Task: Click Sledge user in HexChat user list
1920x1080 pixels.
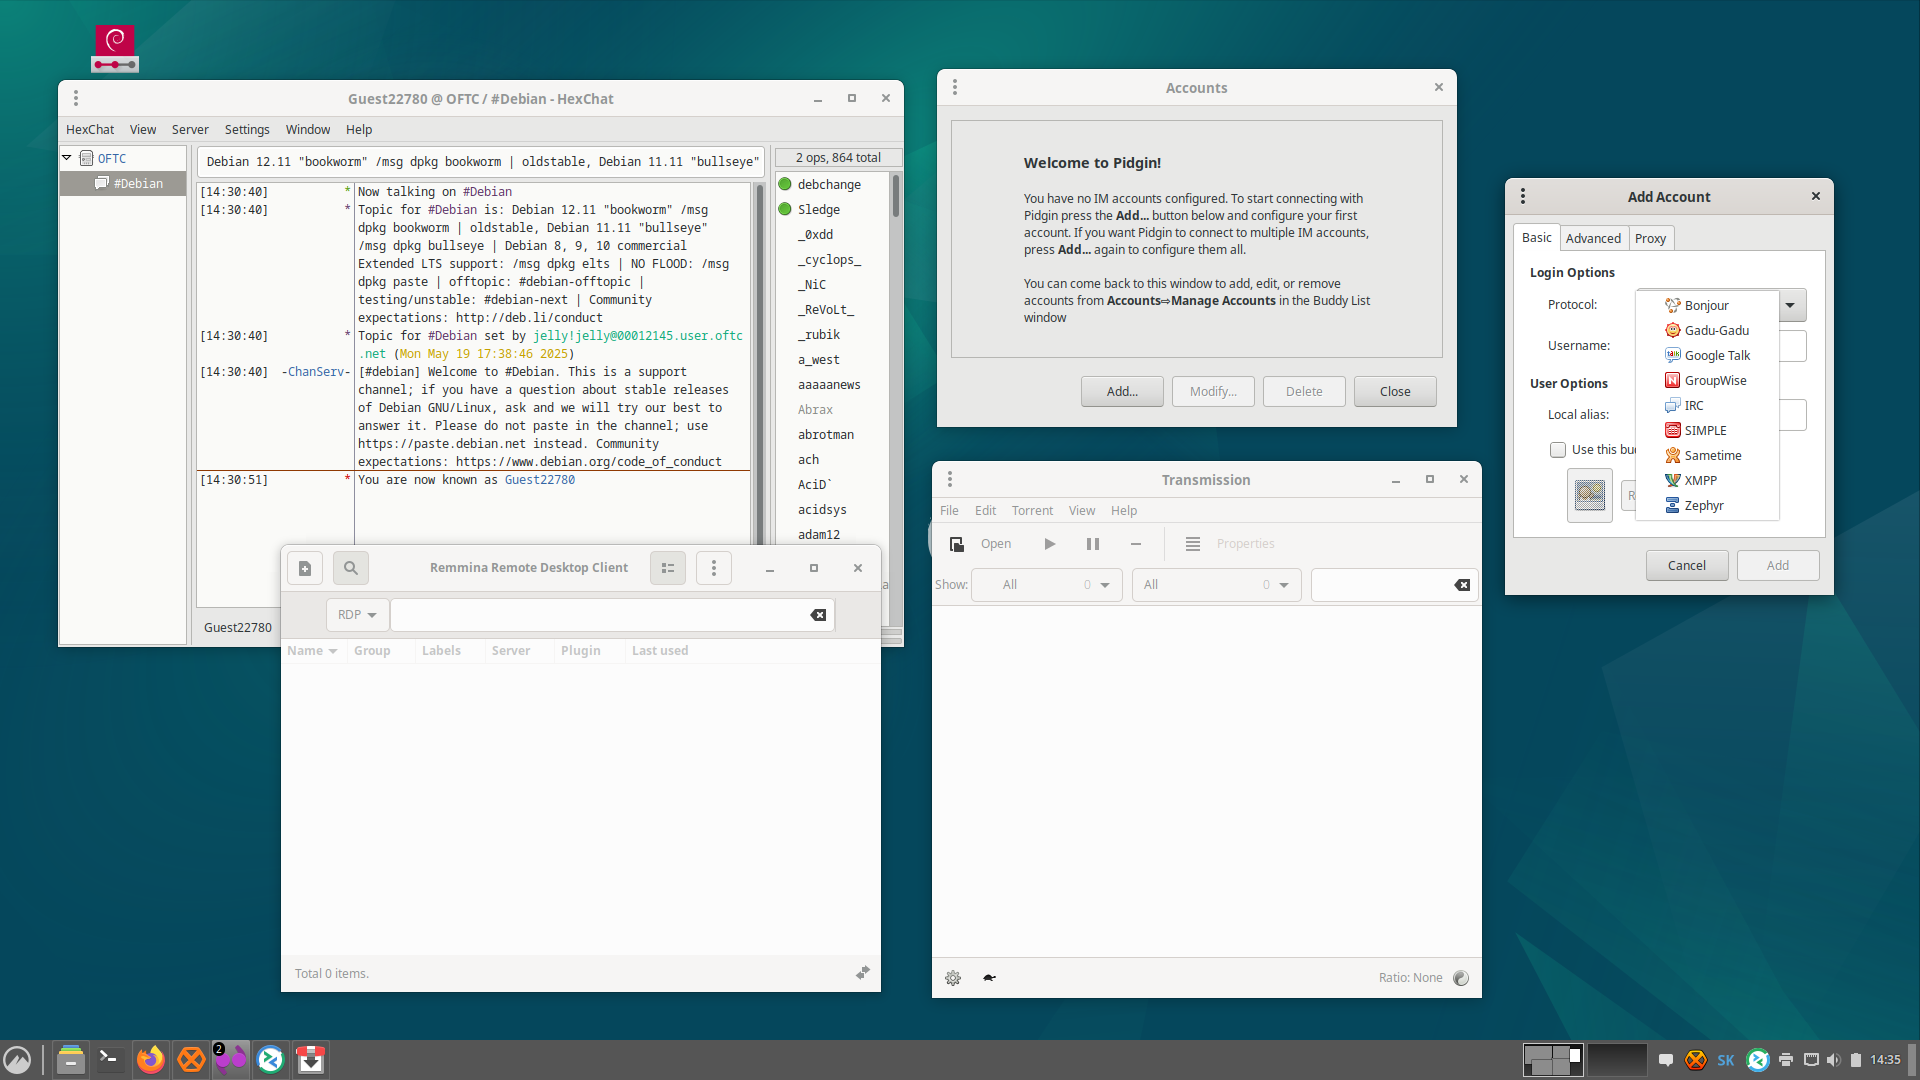Action: pos(819,210)
